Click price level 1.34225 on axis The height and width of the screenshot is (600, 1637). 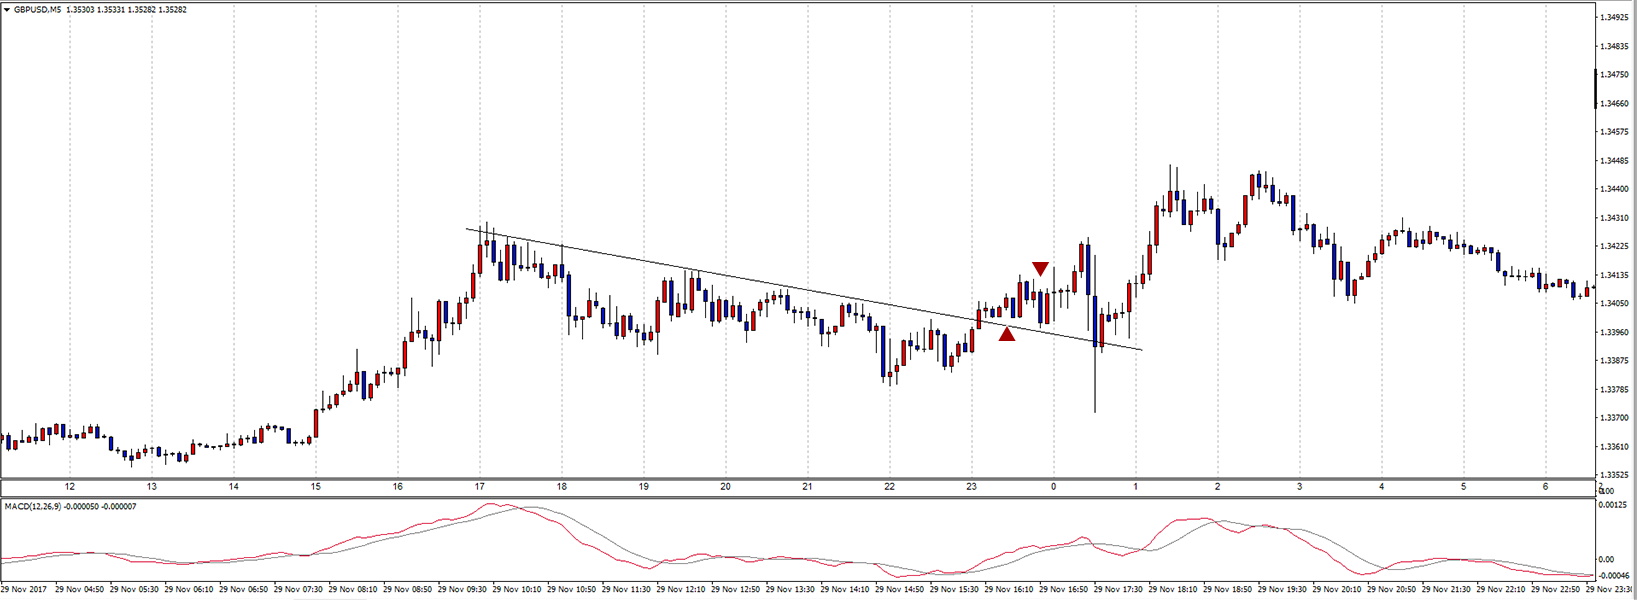[1614, 246]
